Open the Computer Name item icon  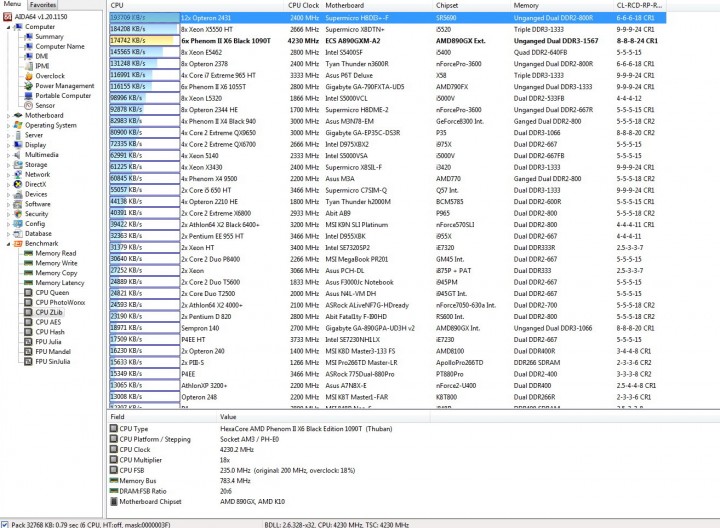pos(28,46)
